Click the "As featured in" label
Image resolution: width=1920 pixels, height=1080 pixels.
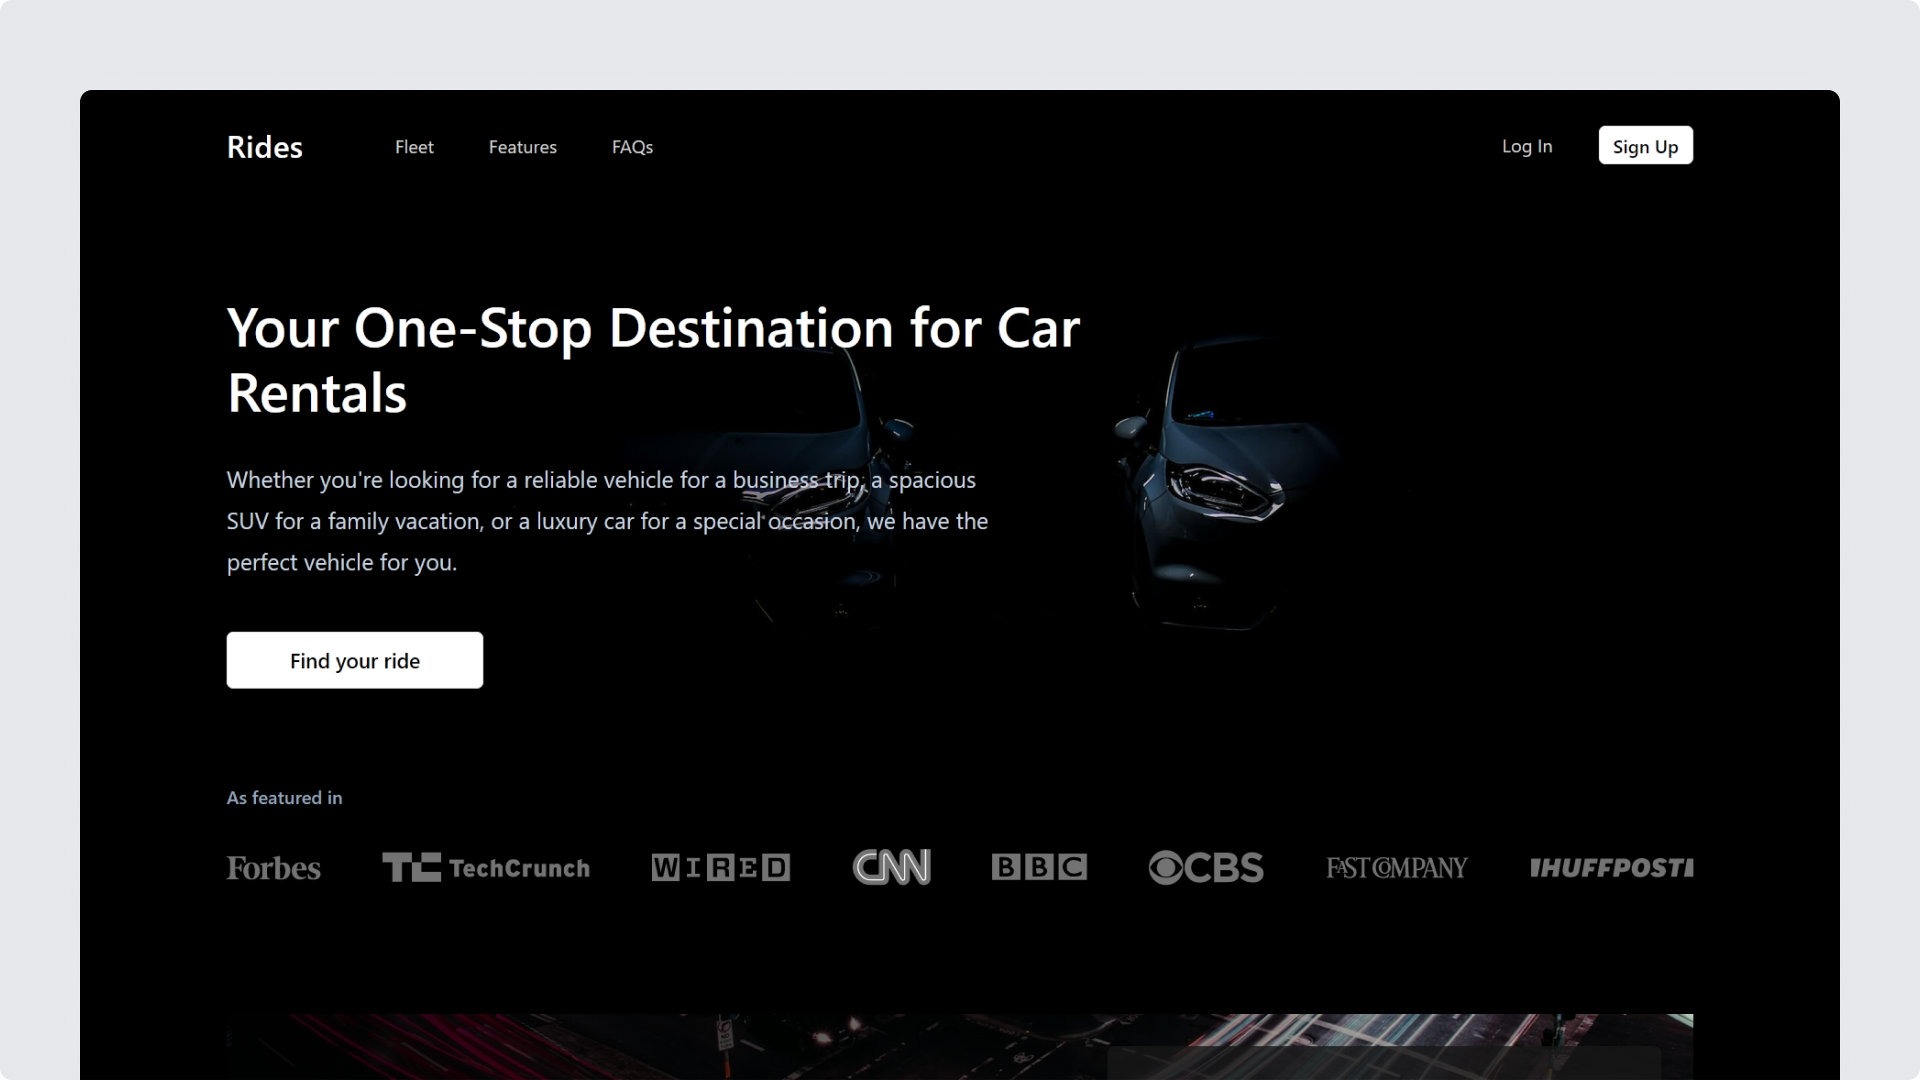coord(284,798)
